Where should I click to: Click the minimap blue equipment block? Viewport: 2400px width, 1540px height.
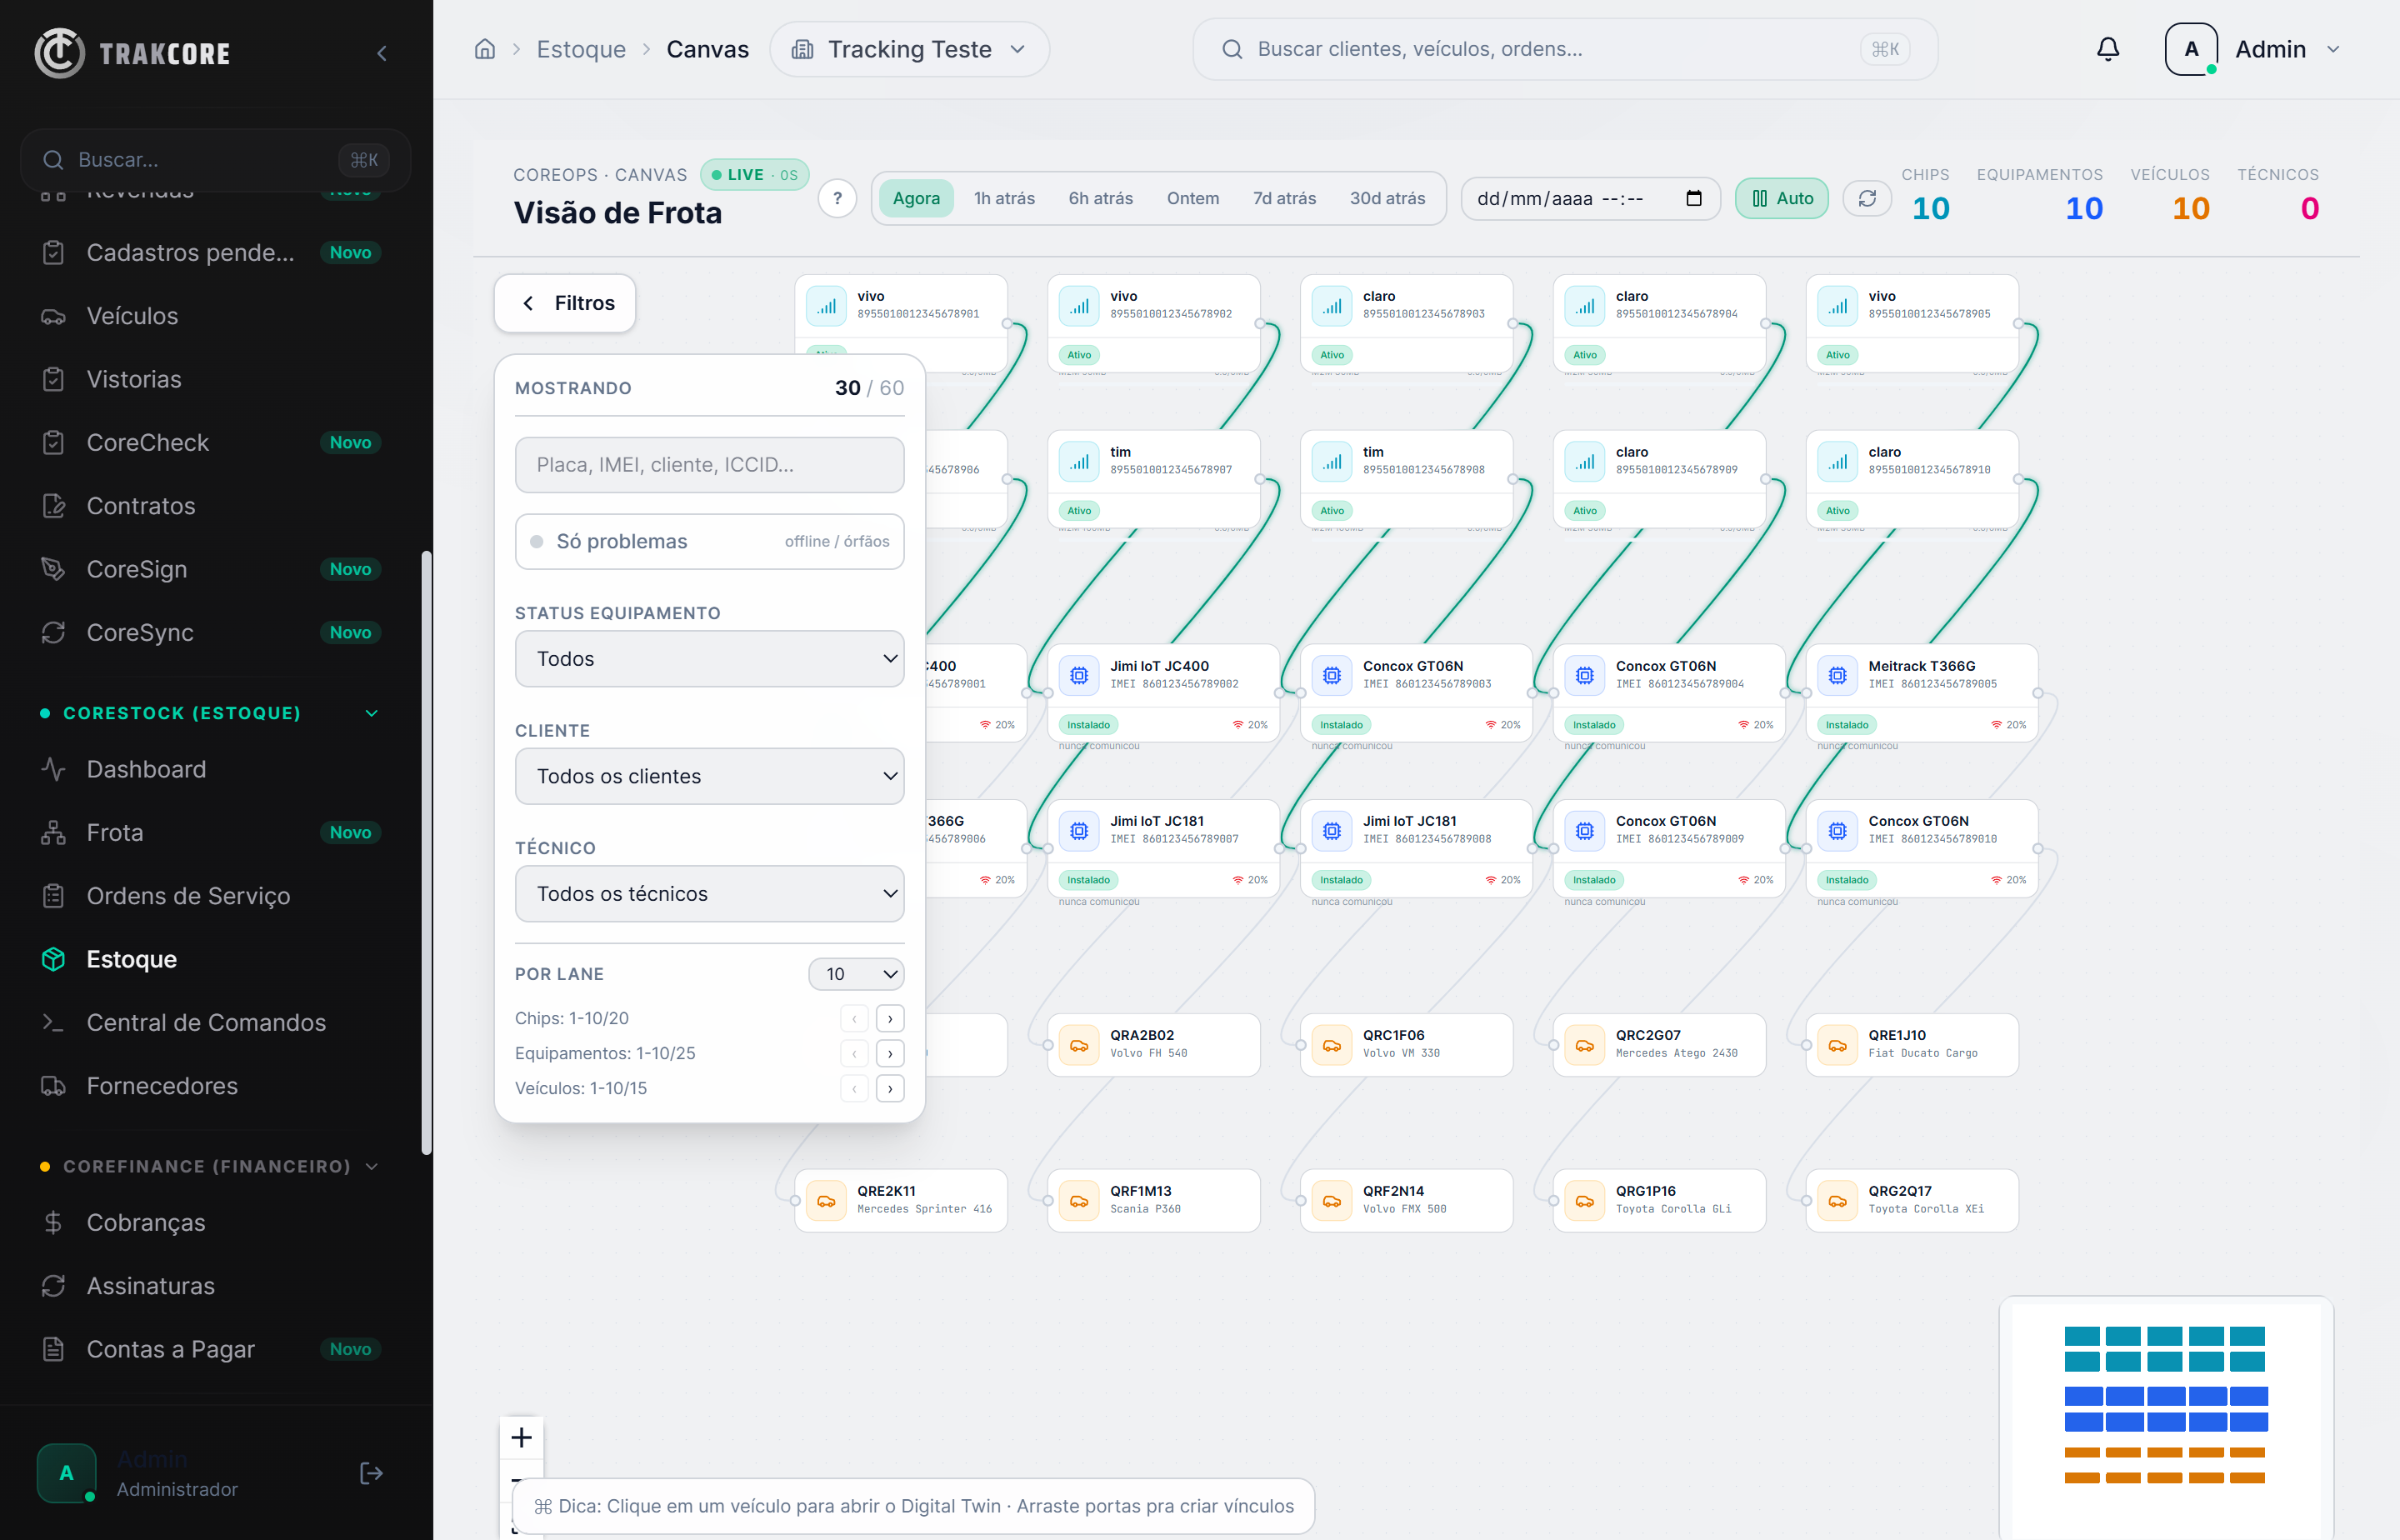pyautogui.click(x=2165, y=1409)
